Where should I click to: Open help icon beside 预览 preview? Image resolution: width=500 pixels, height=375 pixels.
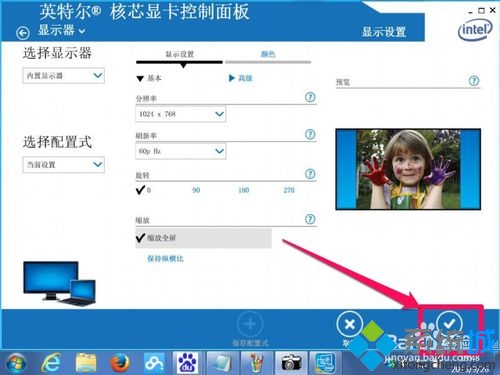pos(474,81)
